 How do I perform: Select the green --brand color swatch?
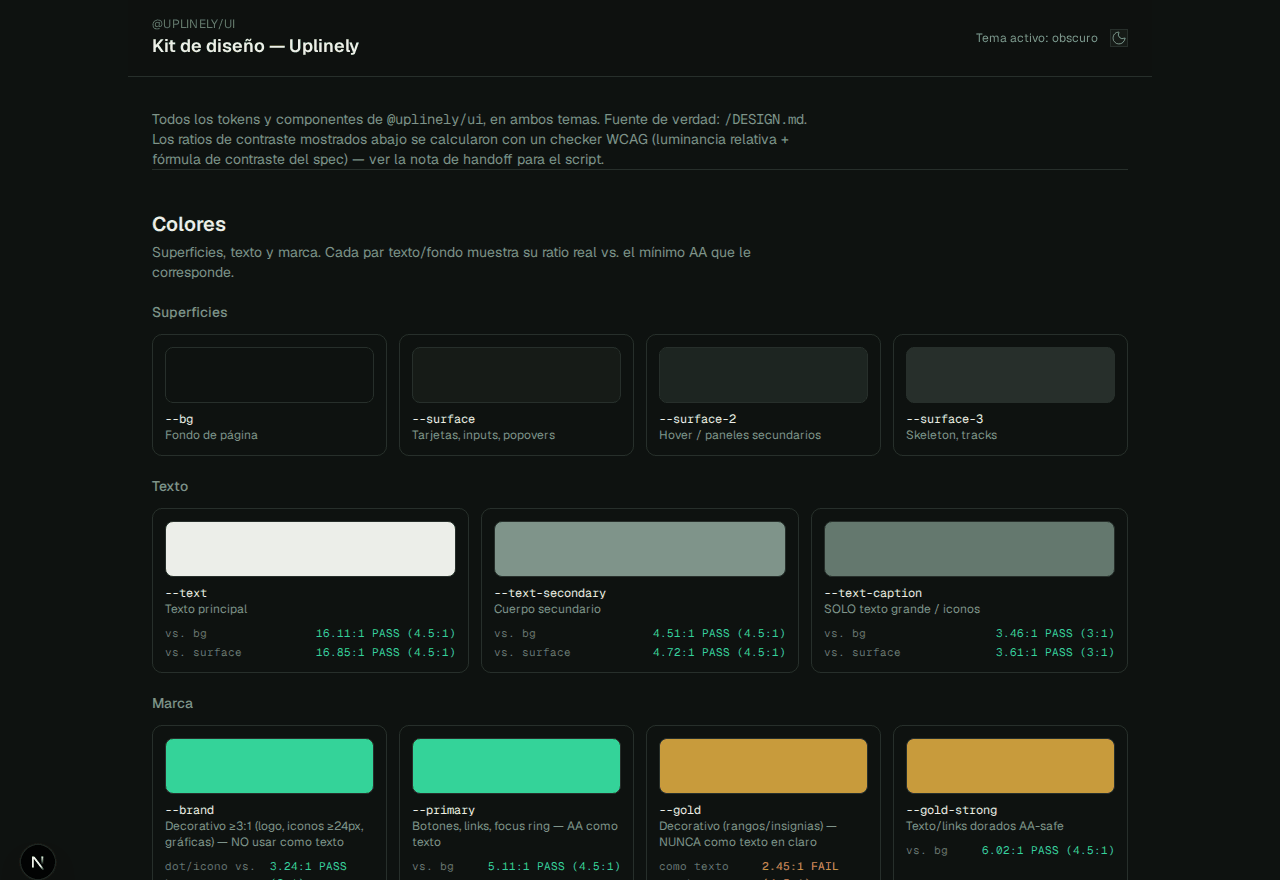point(269,766)
